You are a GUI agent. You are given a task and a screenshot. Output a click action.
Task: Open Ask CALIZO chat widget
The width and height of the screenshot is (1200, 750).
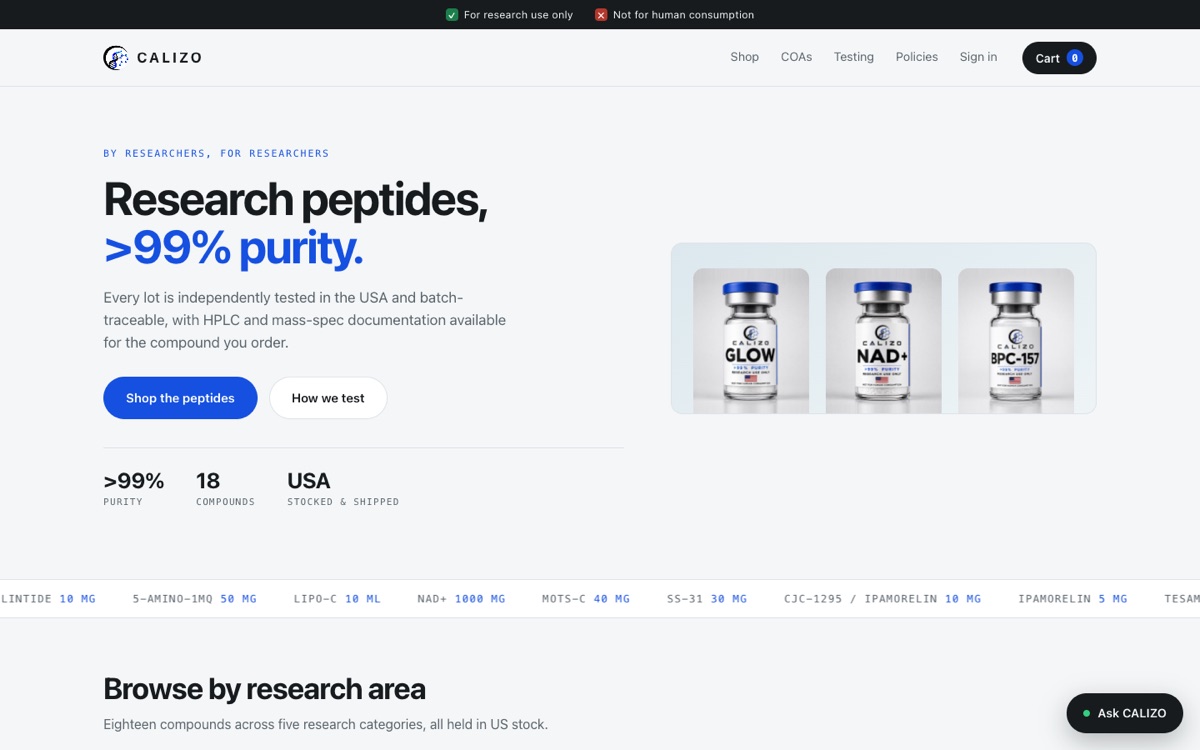coord(1125,714)
